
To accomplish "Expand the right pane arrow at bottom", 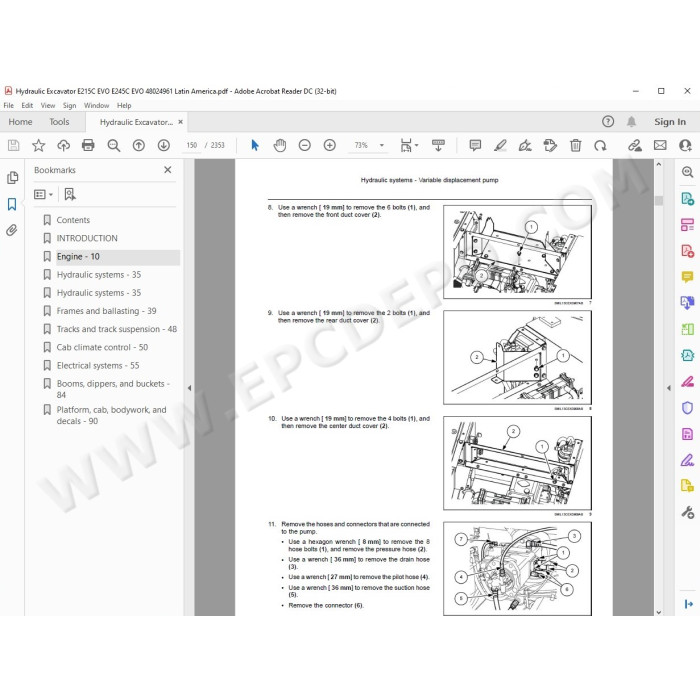I will [x=688, y=604].
